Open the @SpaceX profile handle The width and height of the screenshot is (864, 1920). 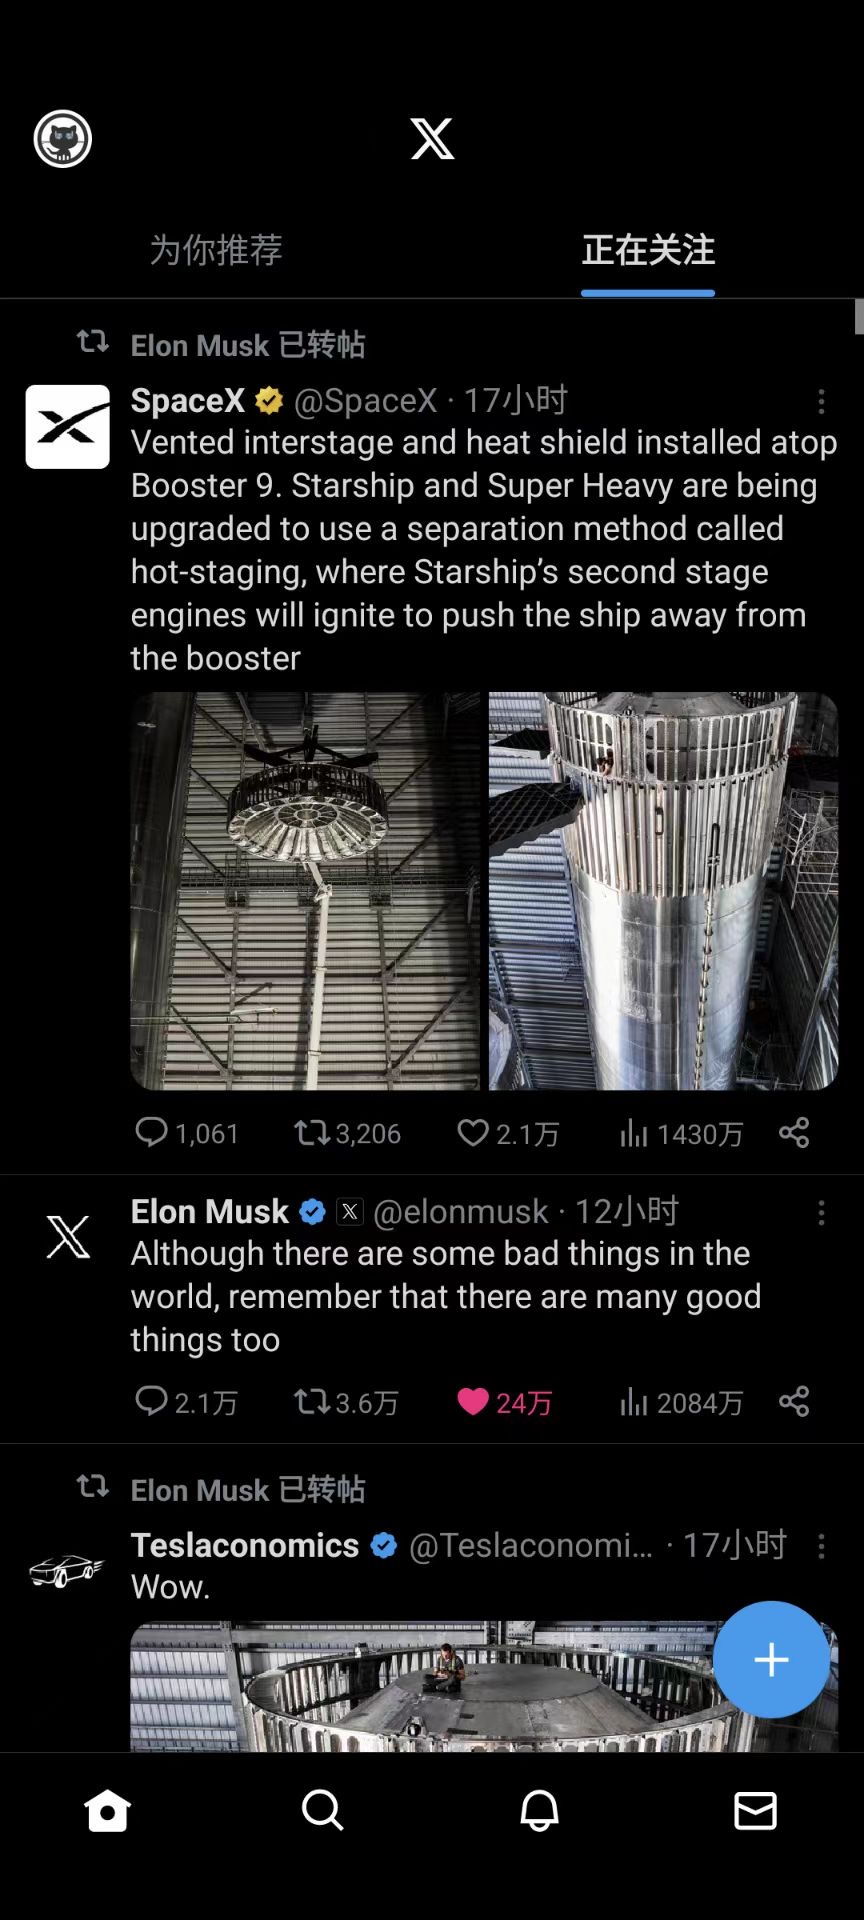366,401
